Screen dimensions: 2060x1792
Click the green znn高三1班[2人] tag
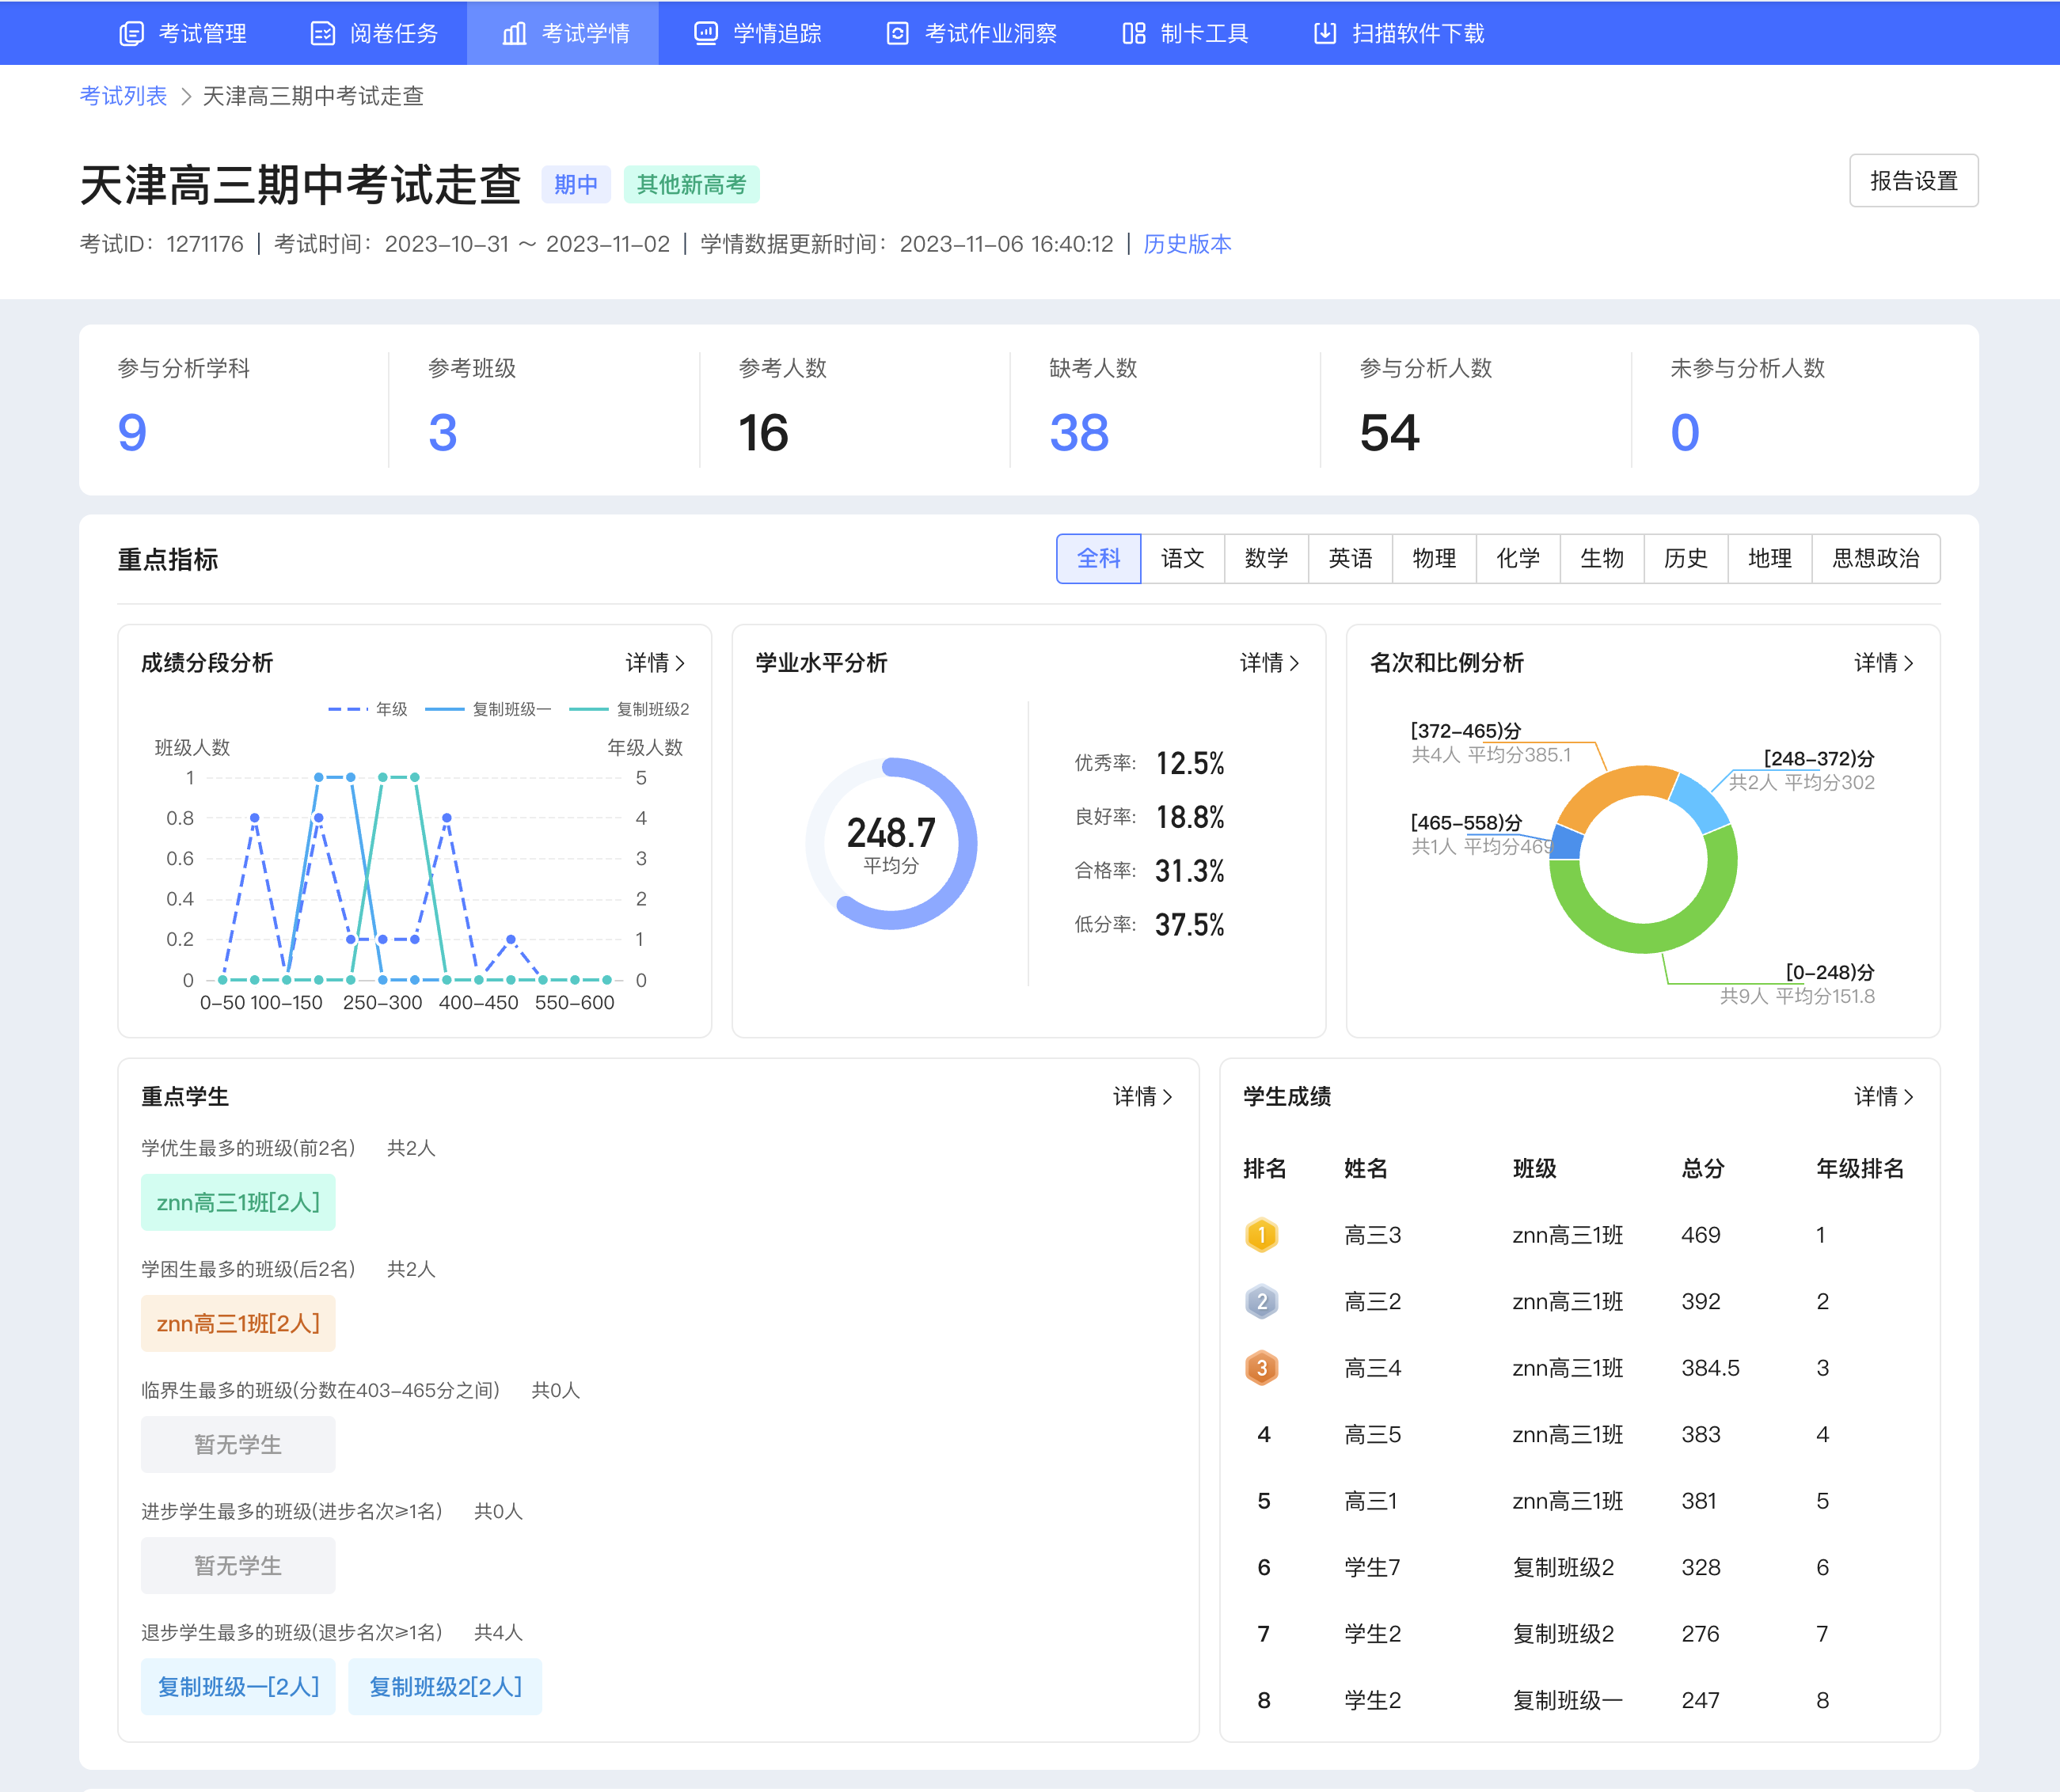pos(238,1202)
